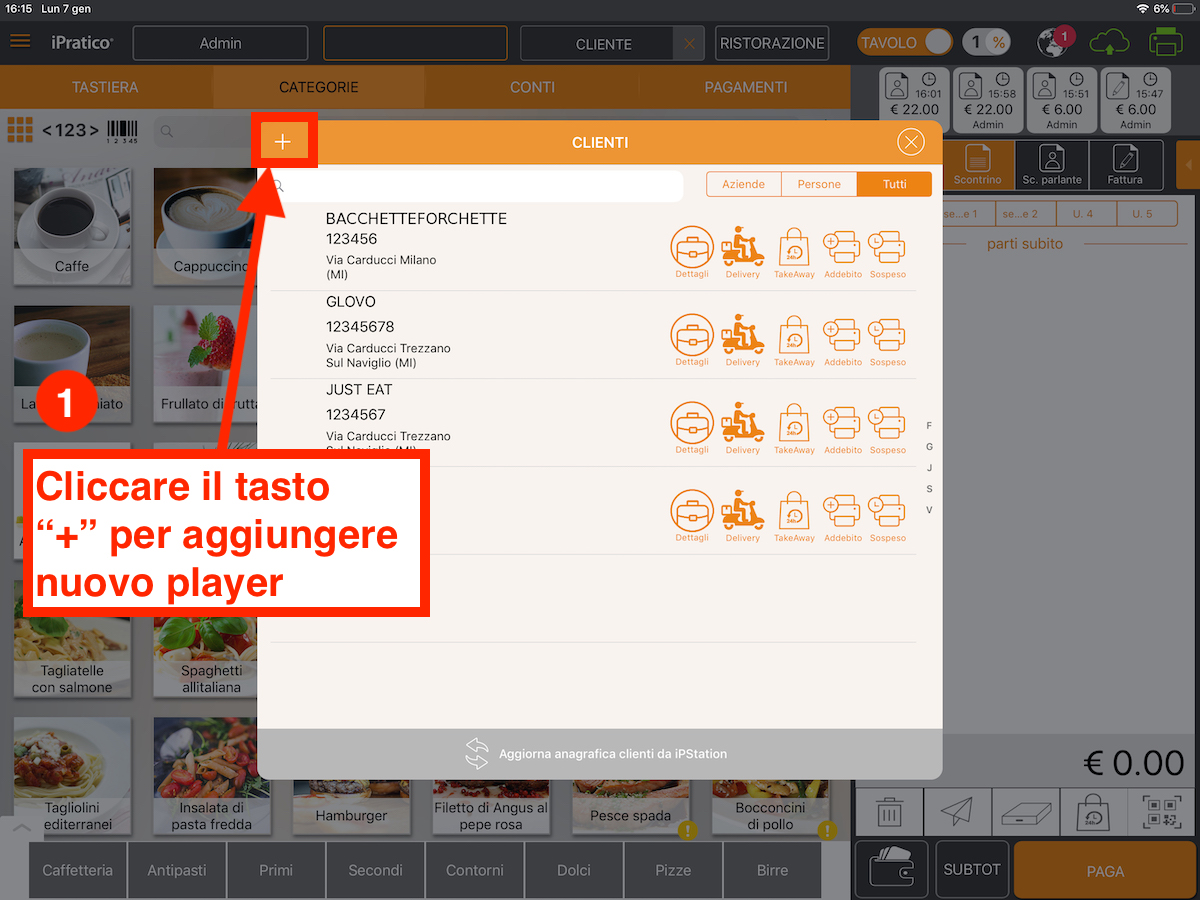Select TakeAway for JUST EAT
The width and height of the screenshot is (1200, 900).
(794, 428)
